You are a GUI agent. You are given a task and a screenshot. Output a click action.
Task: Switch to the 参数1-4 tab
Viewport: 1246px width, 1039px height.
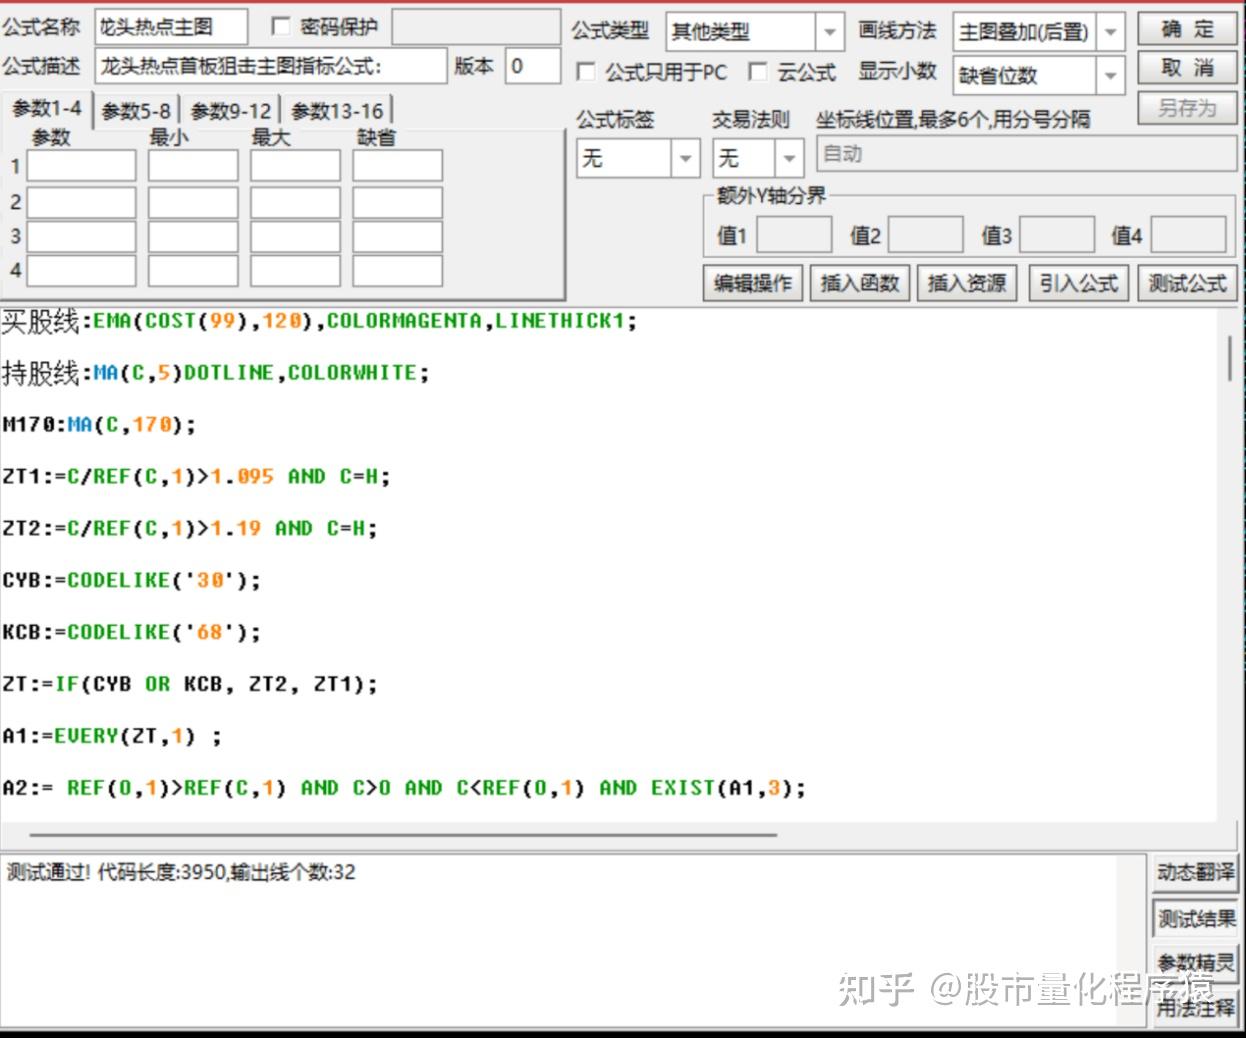coord(47,109)
